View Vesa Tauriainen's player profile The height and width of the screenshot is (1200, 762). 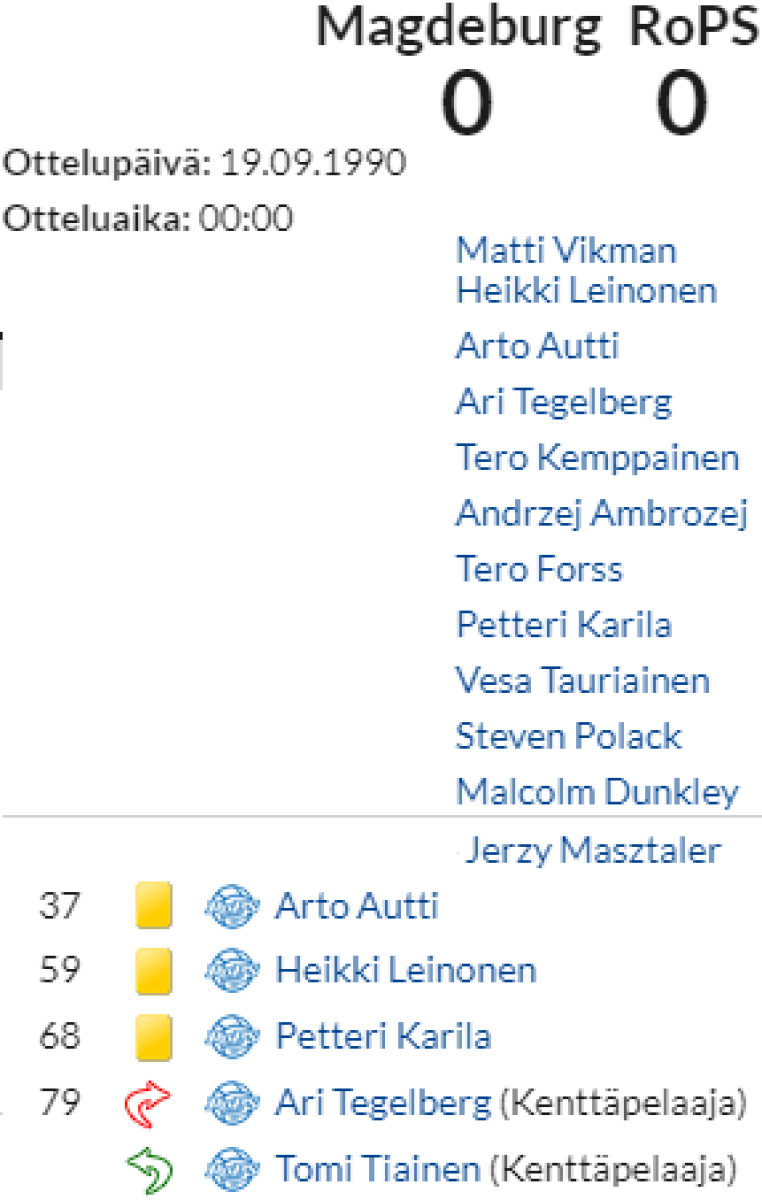click(582, 681)
